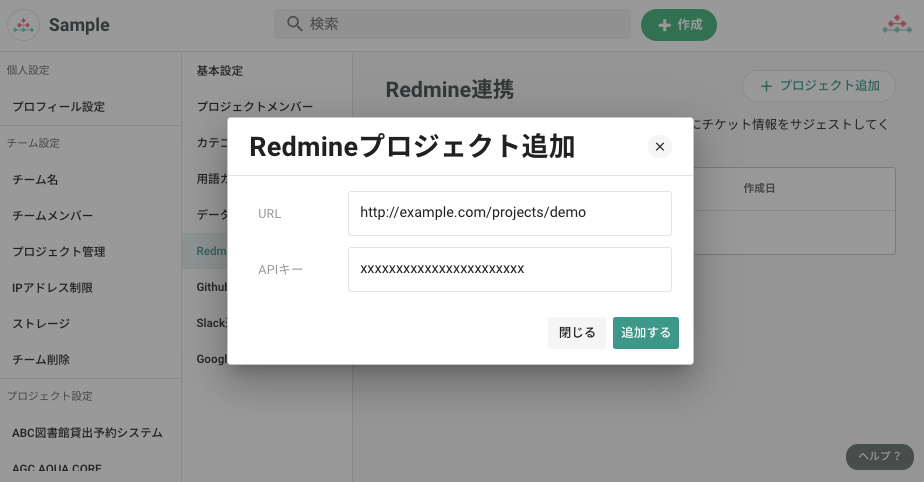
Task: Focus the URL input field
Action: 510,213
